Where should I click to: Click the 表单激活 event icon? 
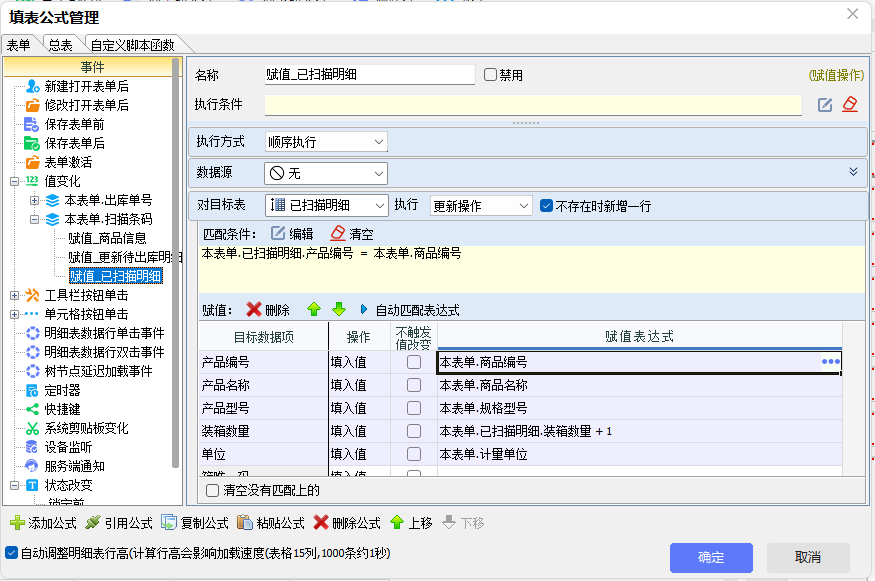coord(33,162)
